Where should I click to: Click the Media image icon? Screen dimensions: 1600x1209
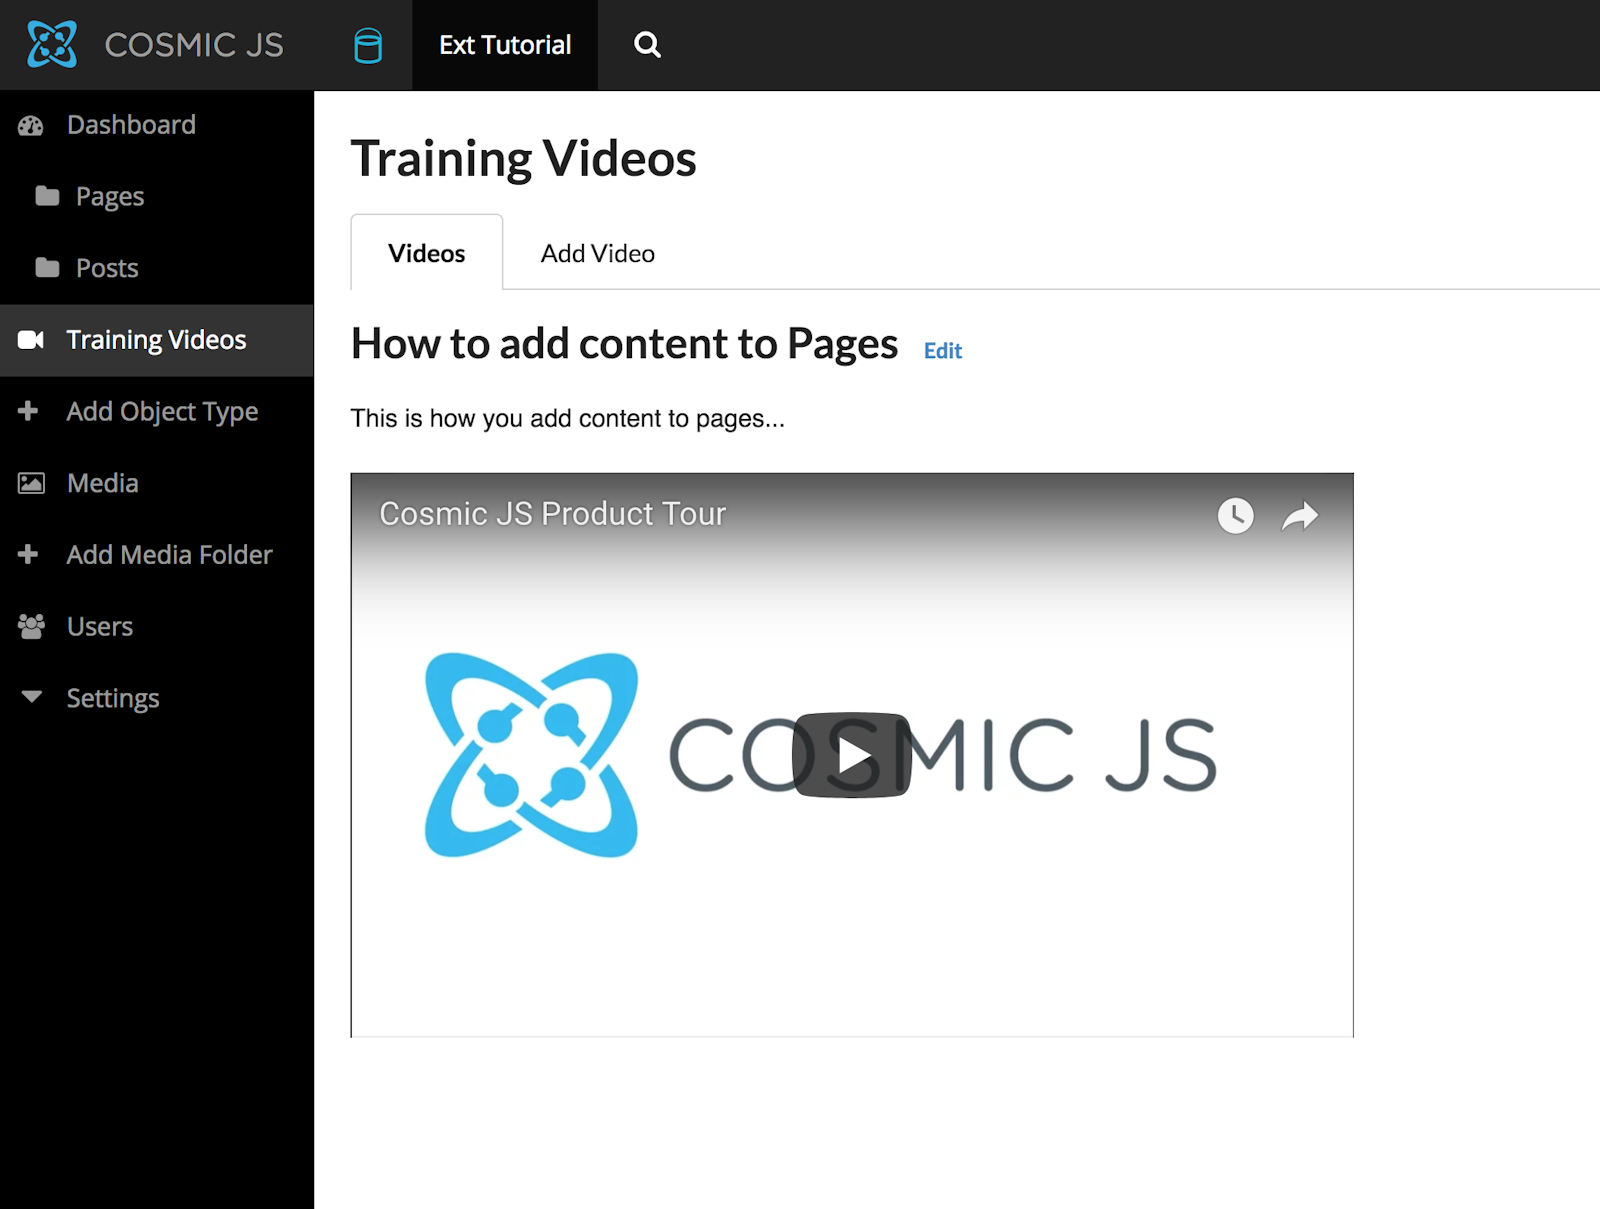click(x=31, y=483)
